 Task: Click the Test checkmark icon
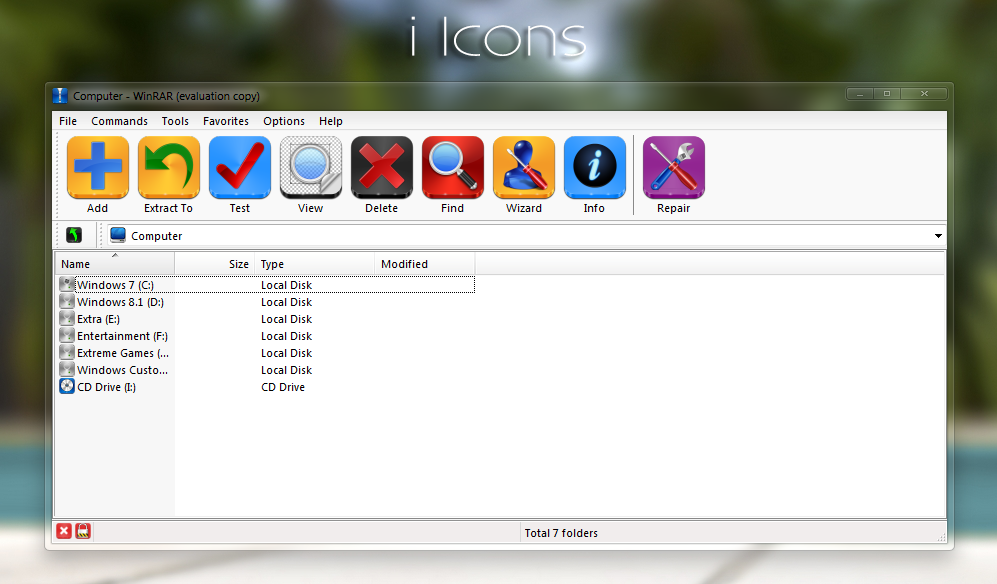[x=240, y=167]
